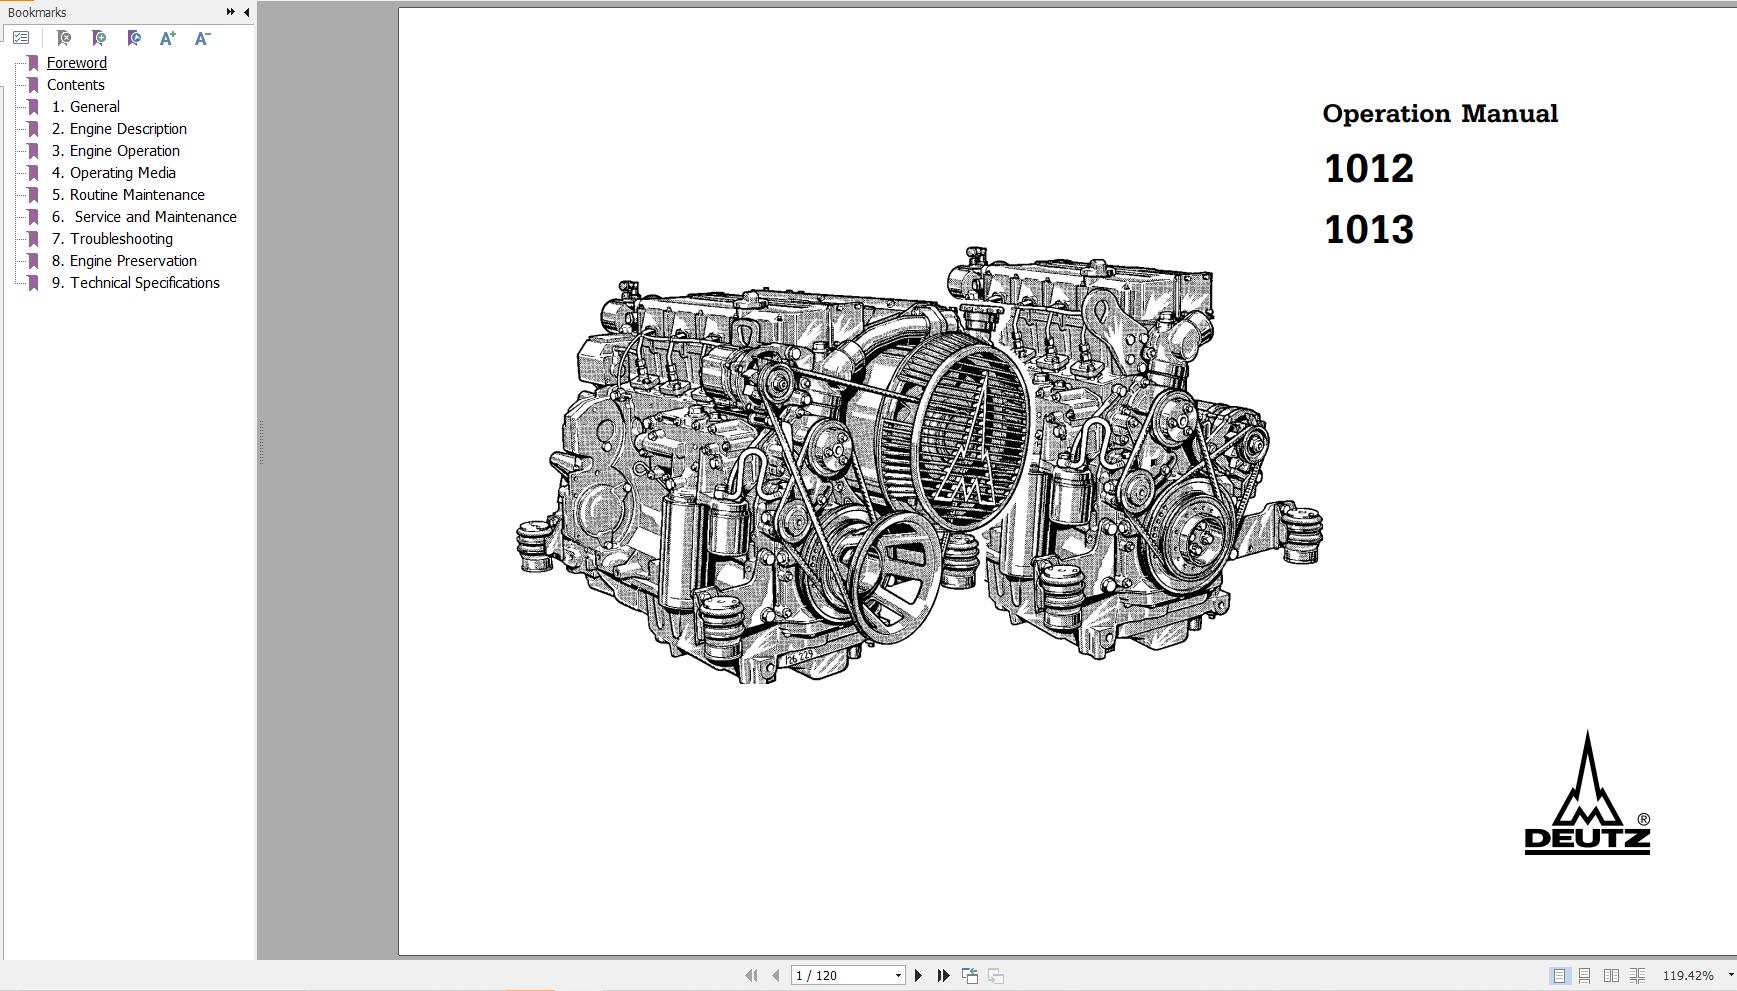Viewport: 1737px width, 991px height.
Task: Advance one page with the next page arrow
Action: point(919,974)
